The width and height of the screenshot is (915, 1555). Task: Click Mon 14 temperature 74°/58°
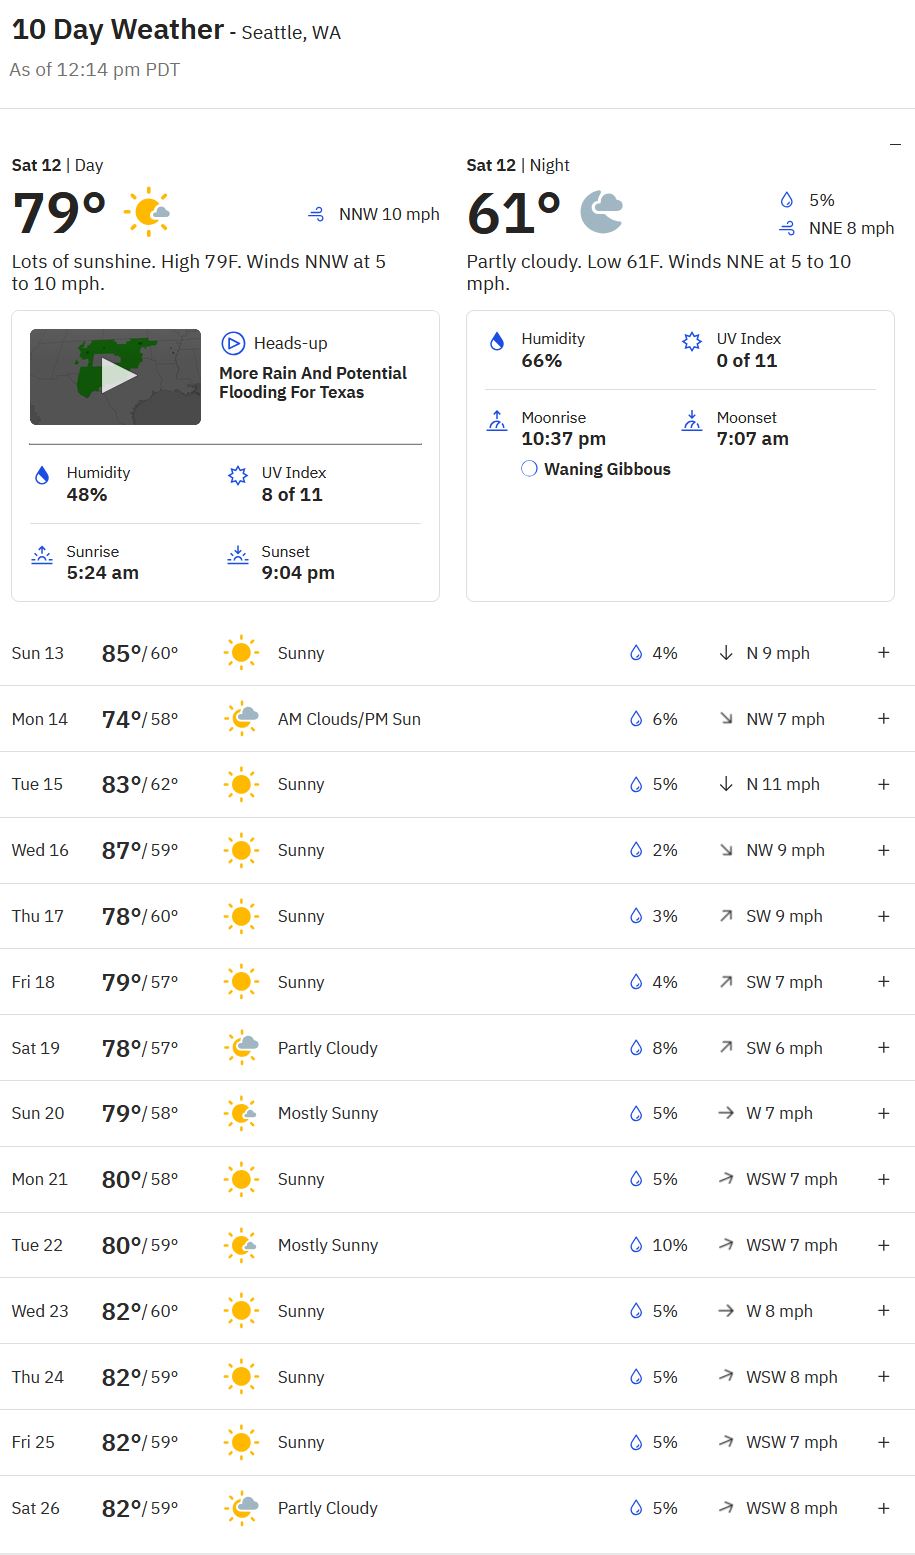pyautogui.click(x=140, y=719)
